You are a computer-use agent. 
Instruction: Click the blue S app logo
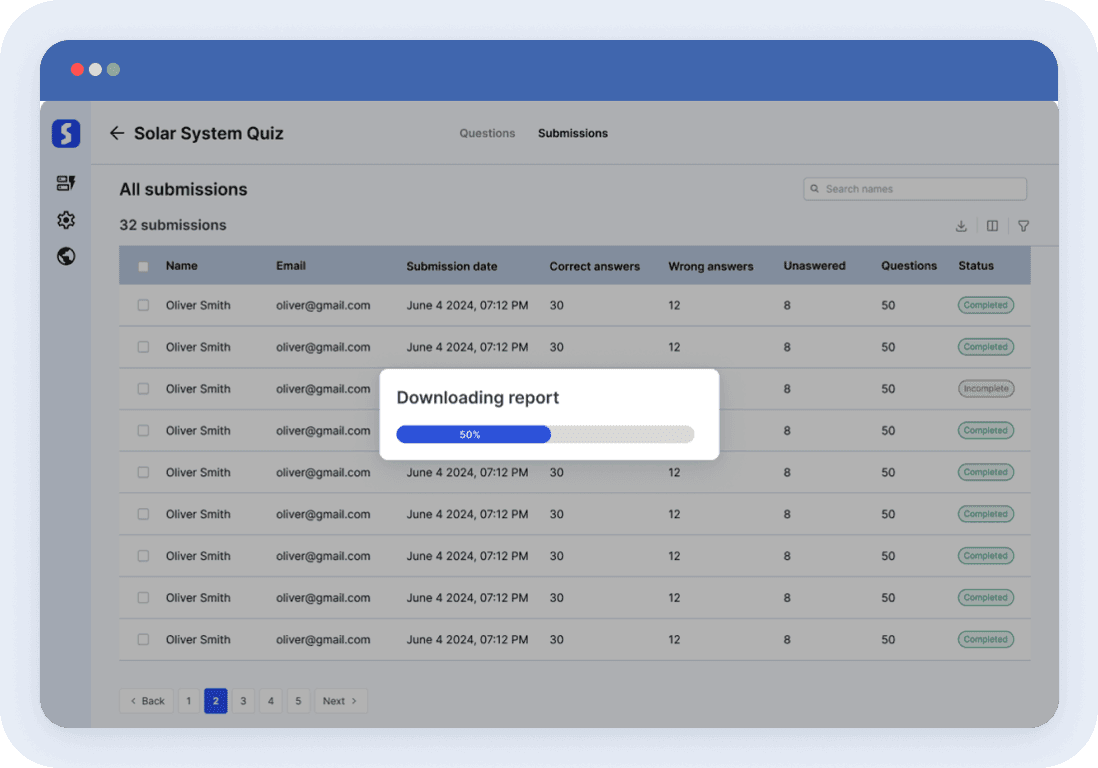click(66, 133)
